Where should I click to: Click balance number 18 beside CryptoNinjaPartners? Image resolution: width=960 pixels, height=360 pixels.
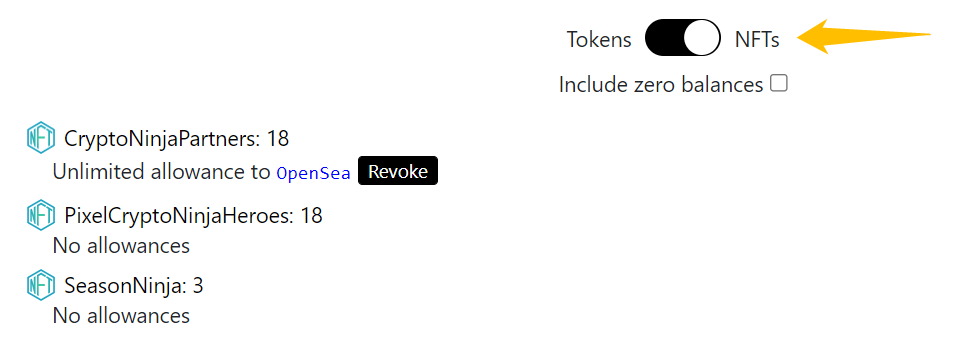coord(277,138)
